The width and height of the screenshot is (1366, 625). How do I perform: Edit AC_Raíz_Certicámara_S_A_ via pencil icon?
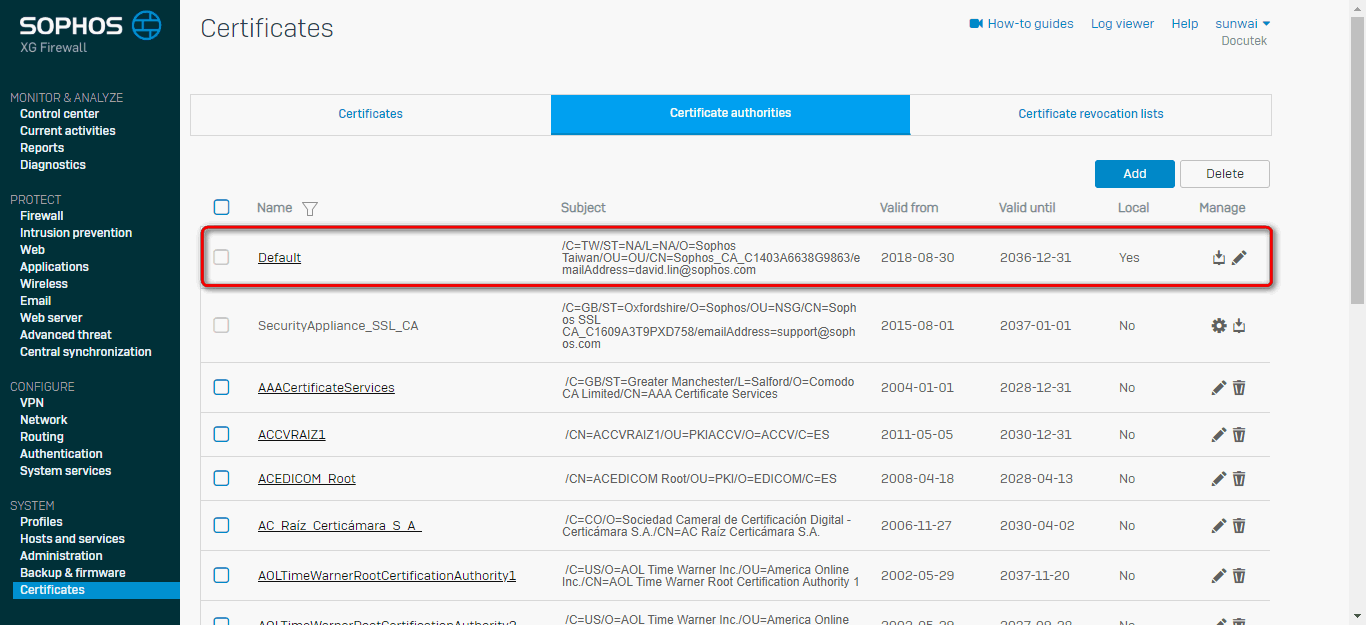pyautogui.click(x=1219, y=525)
